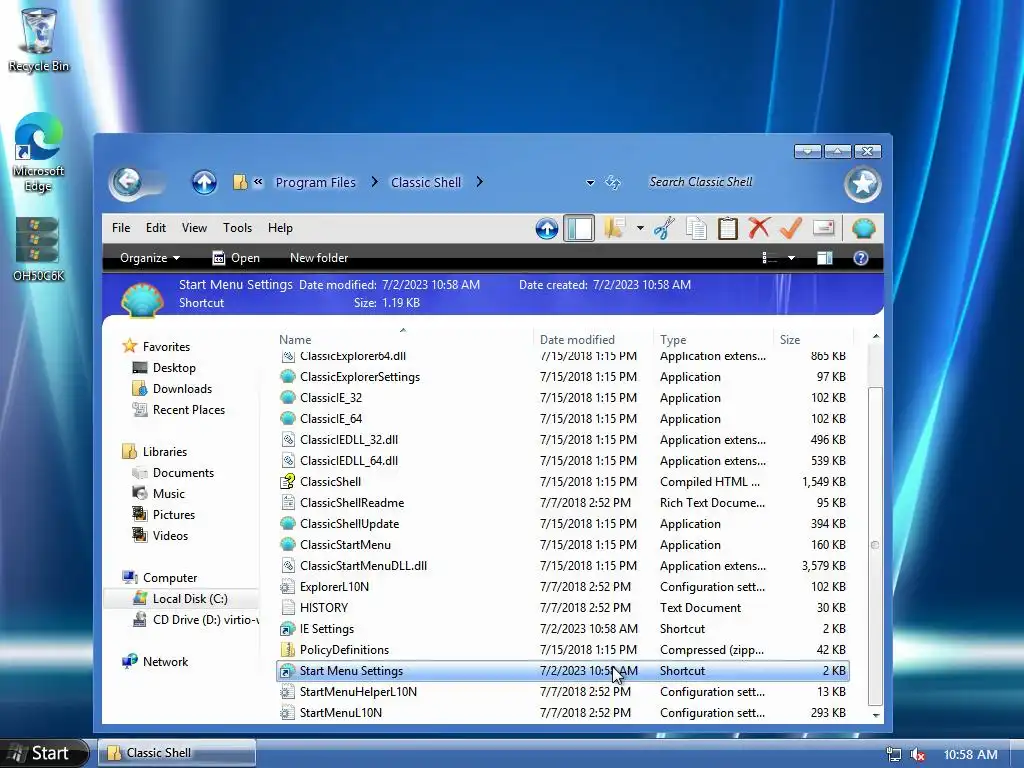The height and width of the screenshot is (768, 1024).
Task: Click the Paste clipboard icon
Action: (x=728, y=229)
